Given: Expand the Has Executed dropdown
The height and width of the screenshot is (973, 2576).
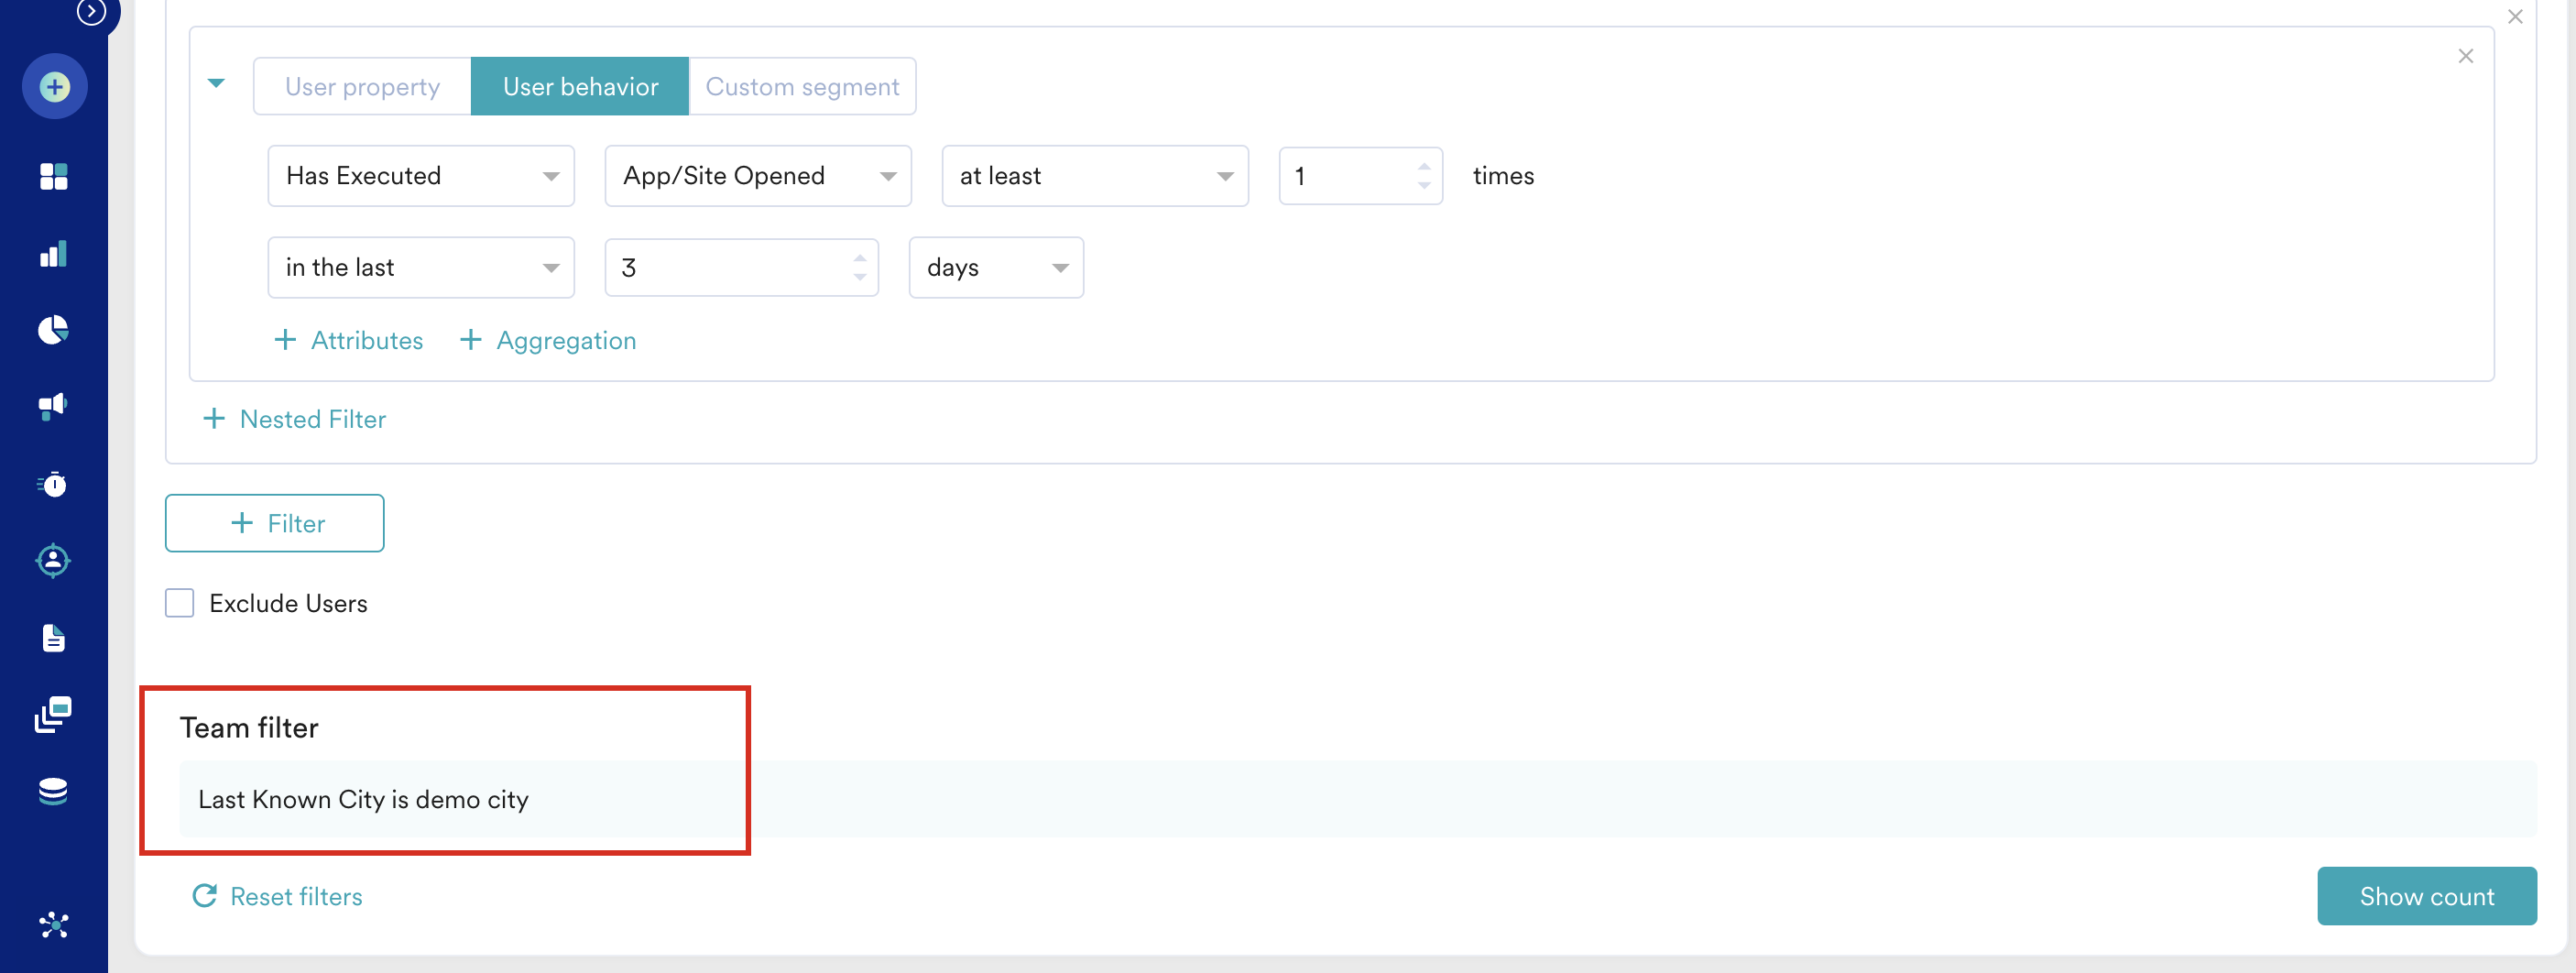Looking at the screenshot, I should click(420, 176).
